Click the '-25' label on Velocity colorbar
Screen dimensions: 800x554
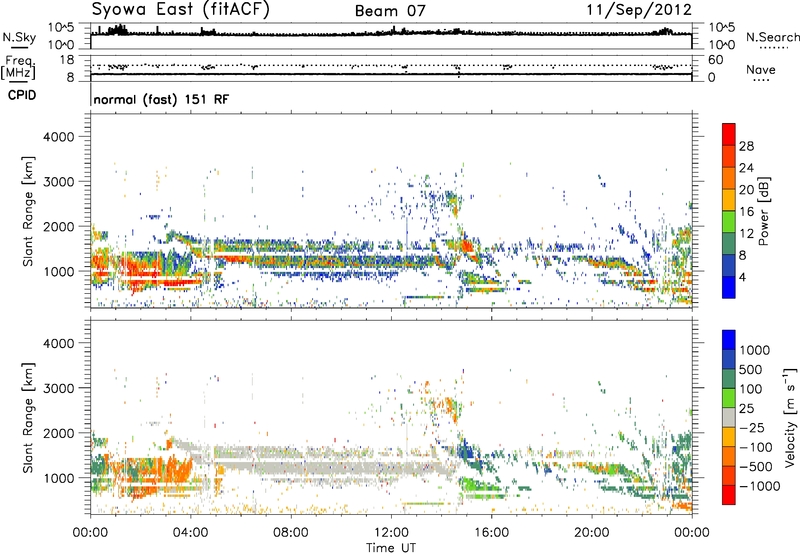point(753,428)
